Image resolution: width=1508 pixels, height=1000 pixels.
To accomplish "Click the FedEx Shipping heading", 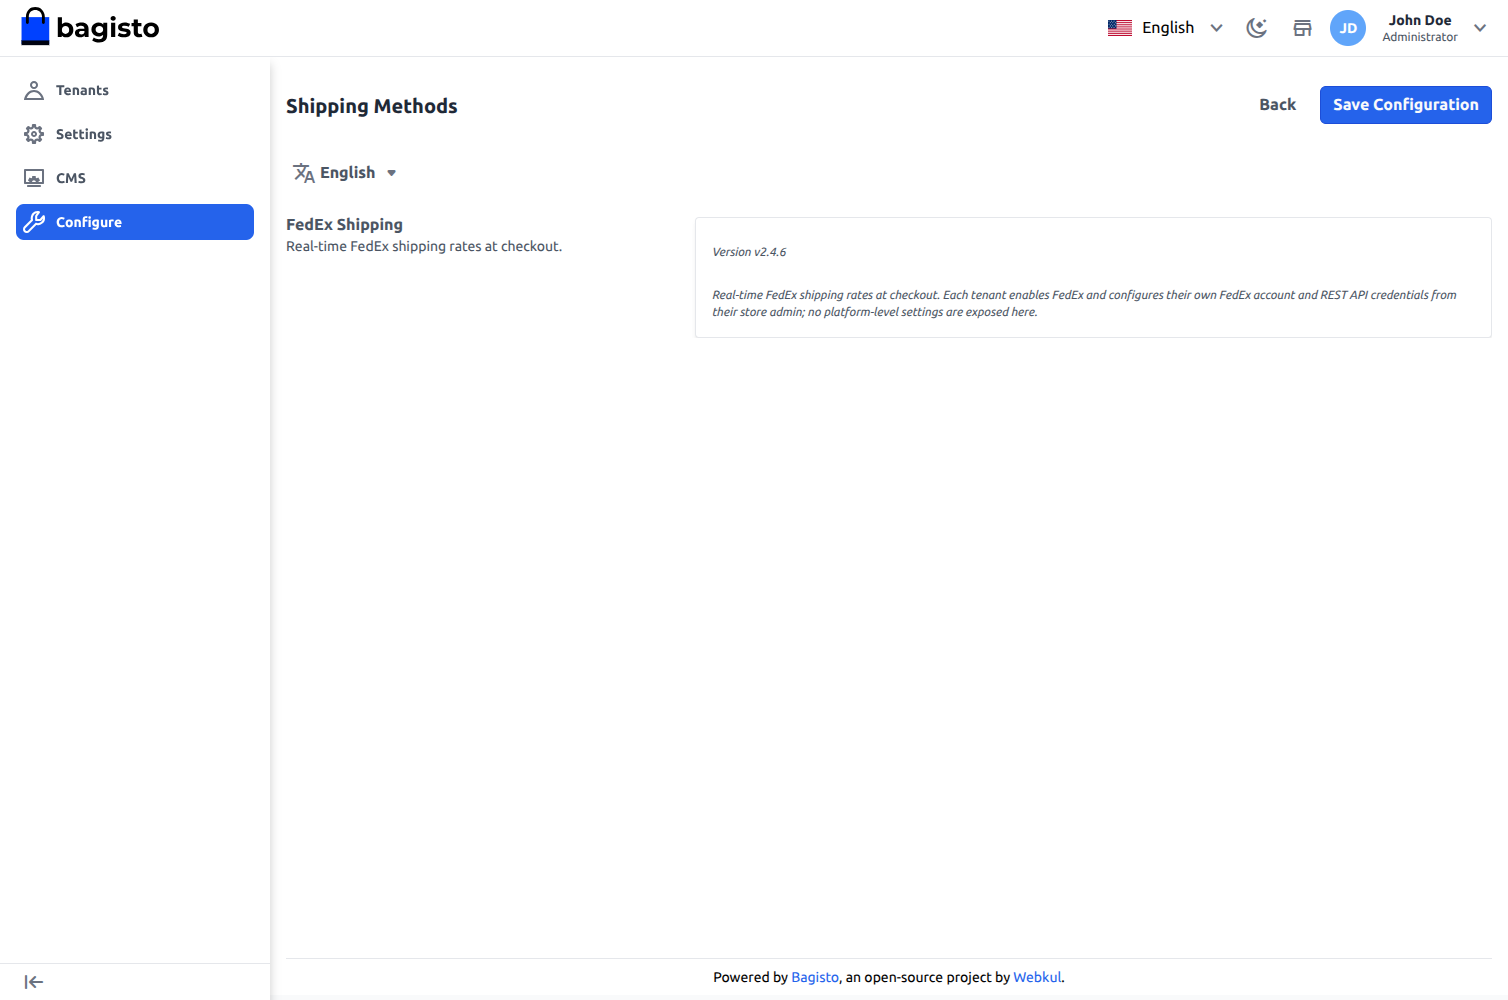I will (344, 225).
